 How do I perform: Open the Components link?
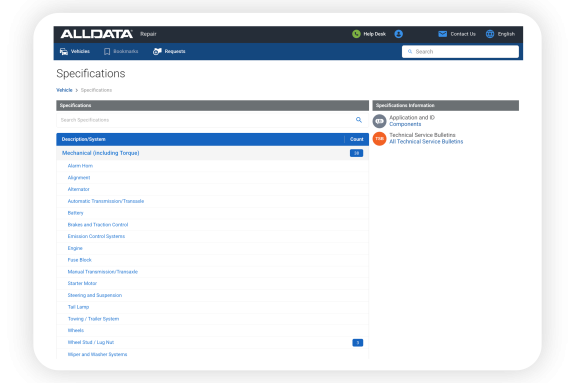click(x=405, y=124)
